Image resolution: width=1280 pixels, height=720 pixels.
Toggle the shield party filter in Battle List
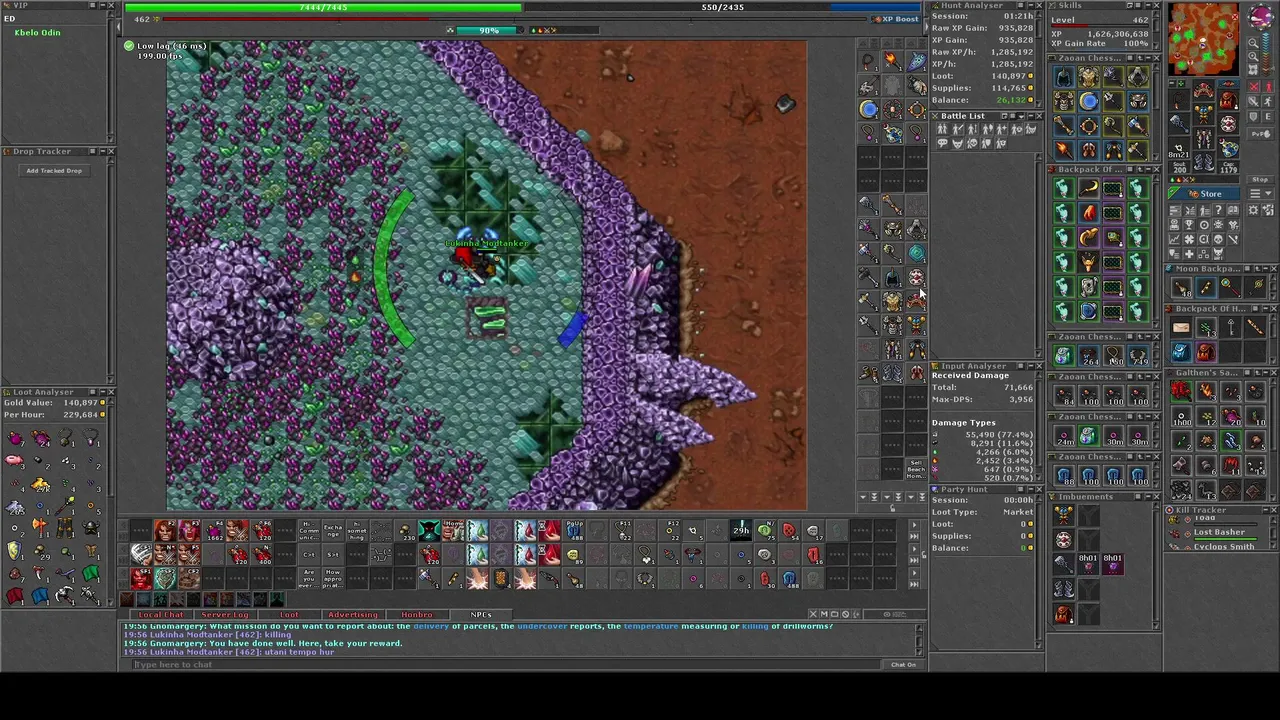[x=986, y=143]
